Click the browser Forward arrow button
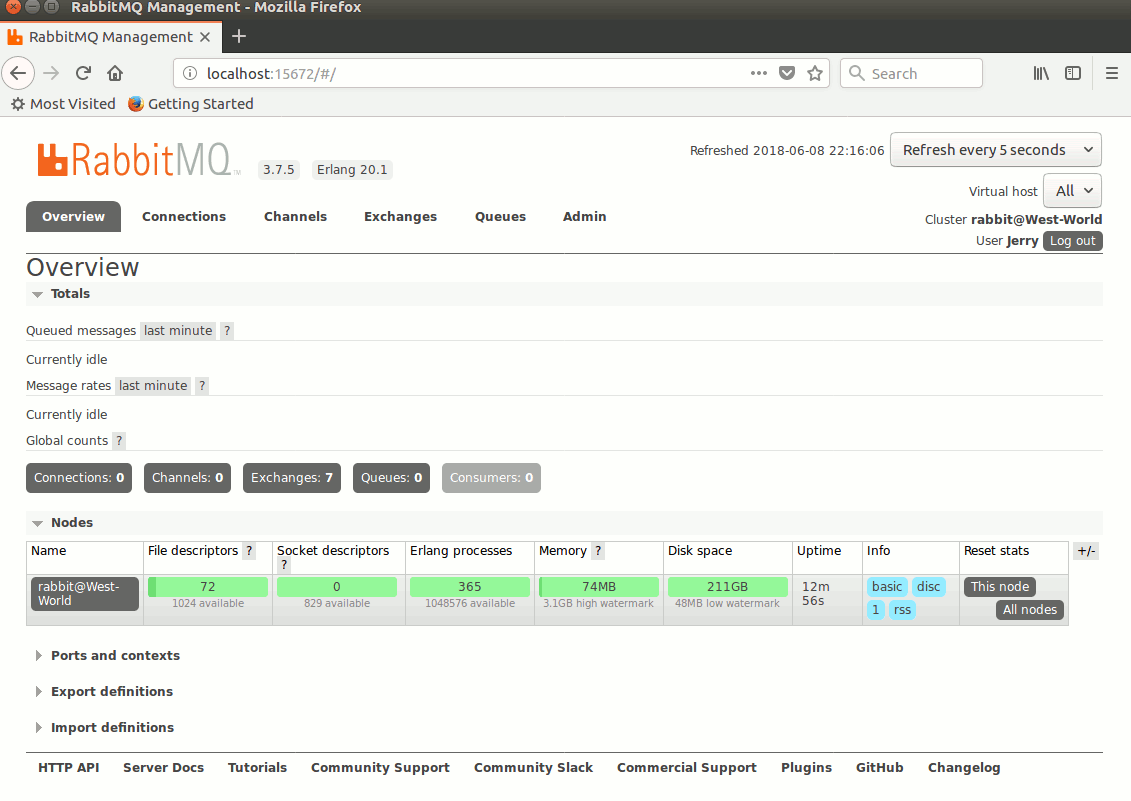The image size is (1131, 801). tap(51, 73)
